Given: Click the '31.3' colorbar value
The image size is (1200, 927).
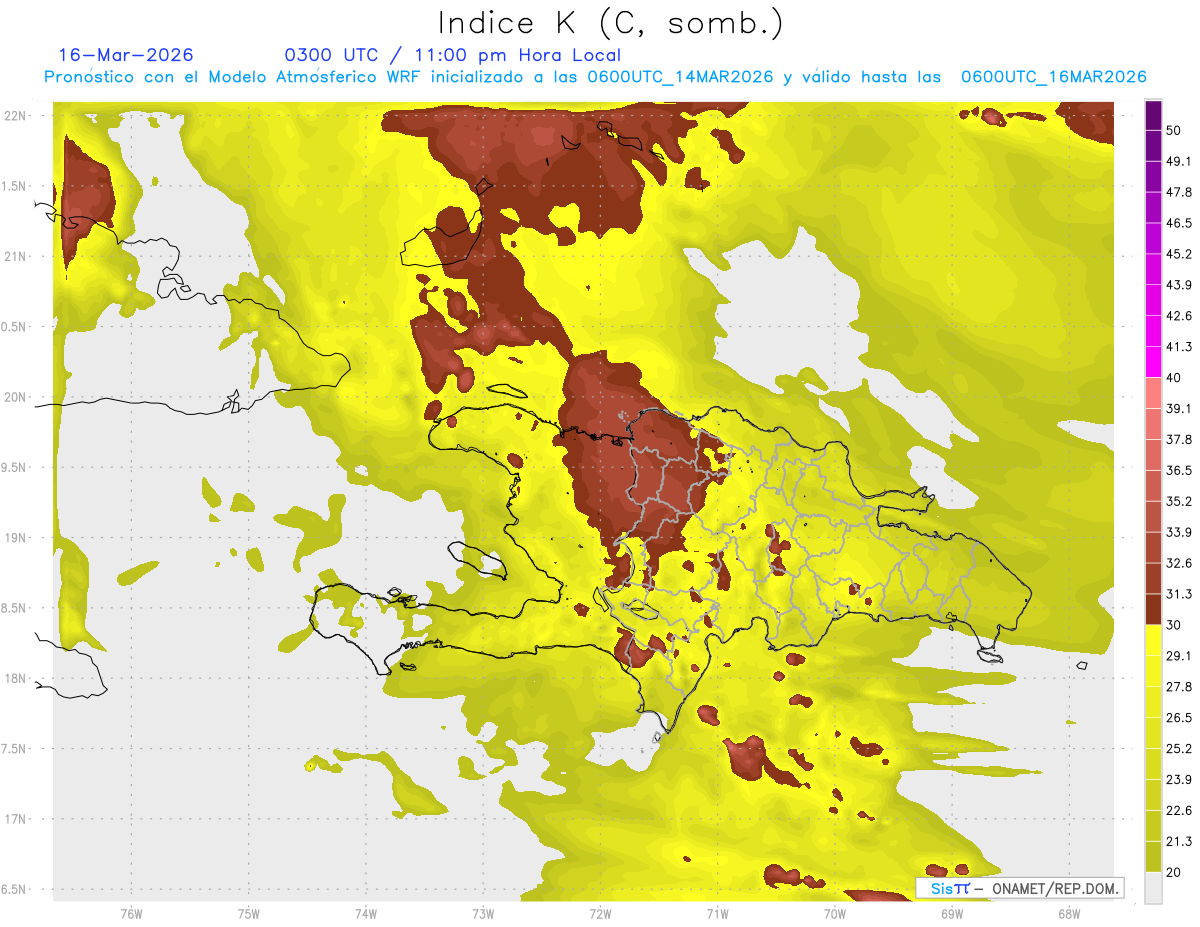Looking at the screenshot, I should point(1179,594).
